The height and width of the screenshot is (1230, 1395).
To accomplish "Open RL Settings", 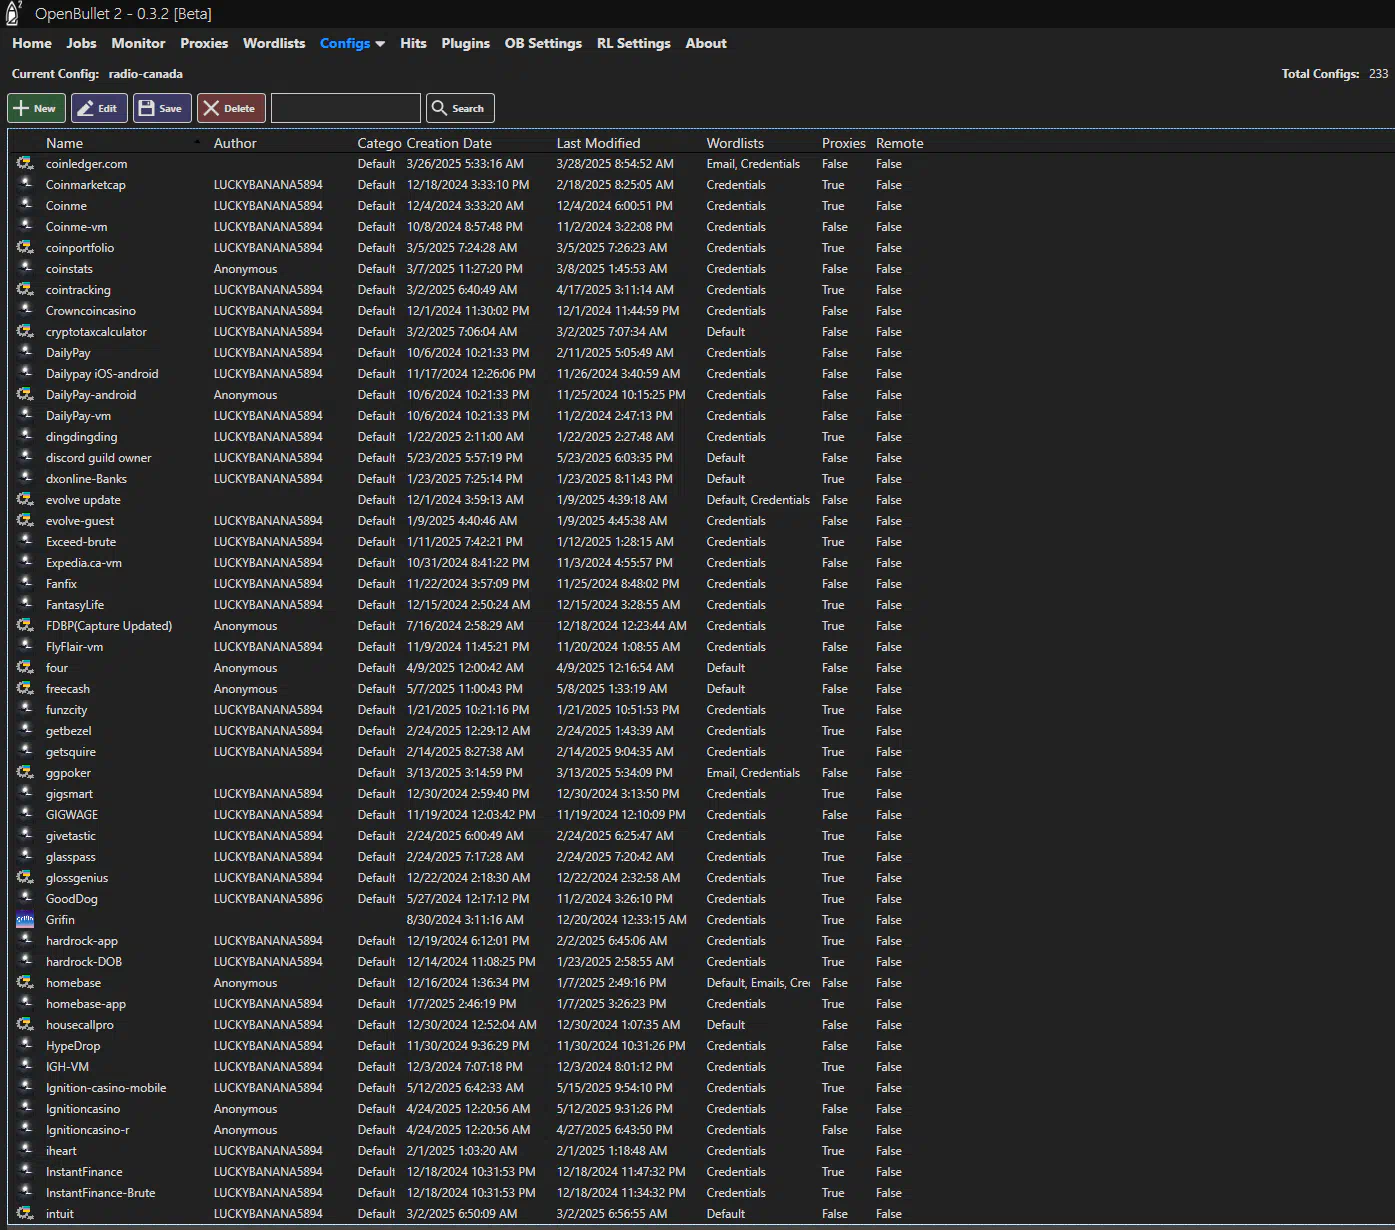I will click(x=634, y=43).
